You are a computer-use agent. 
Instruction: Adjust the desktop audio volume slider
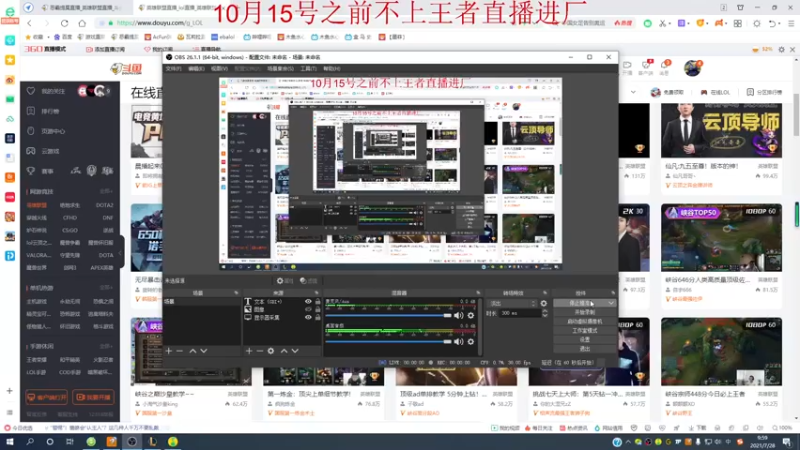(389, 341)
